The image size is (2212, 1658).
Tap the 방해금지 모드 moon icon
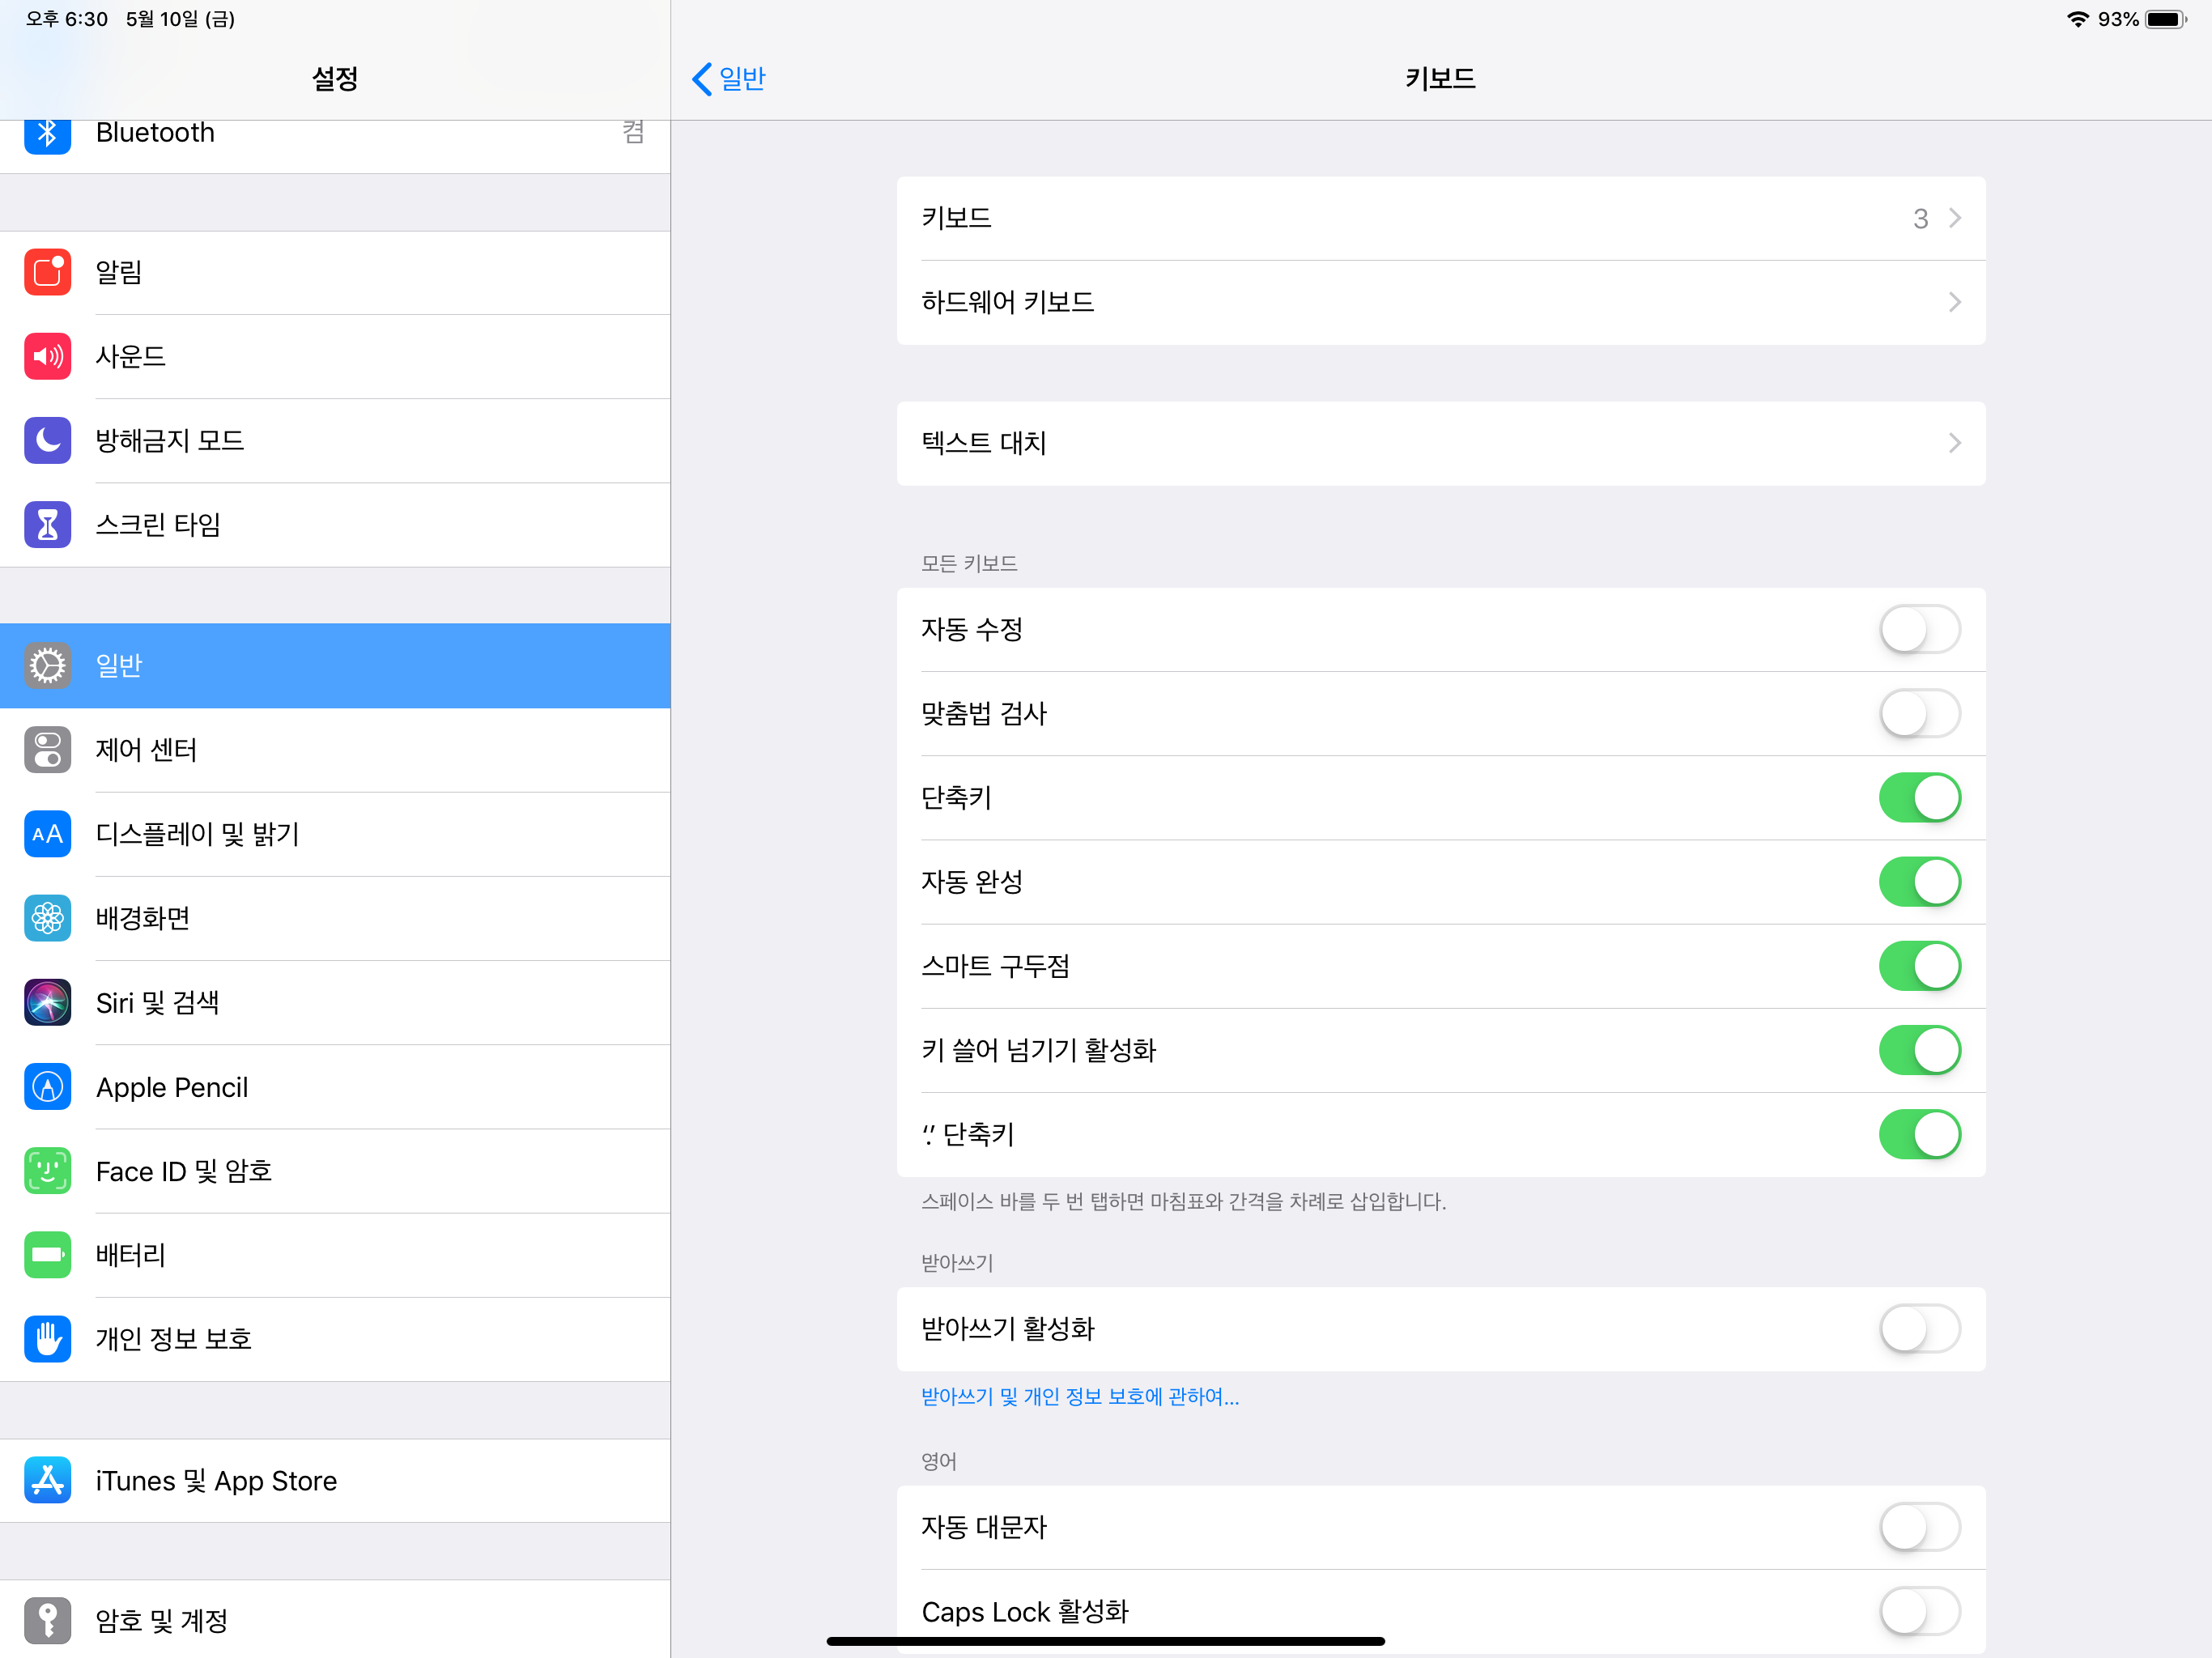pos(47,440)
